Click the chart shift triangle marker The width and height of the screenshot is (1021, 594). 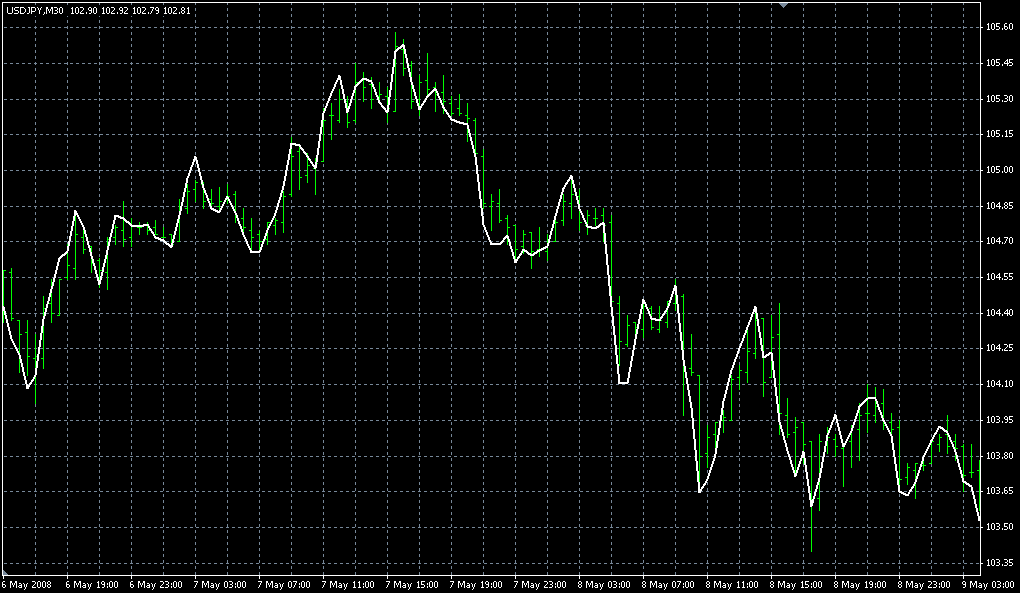click(x=785, y=6)
